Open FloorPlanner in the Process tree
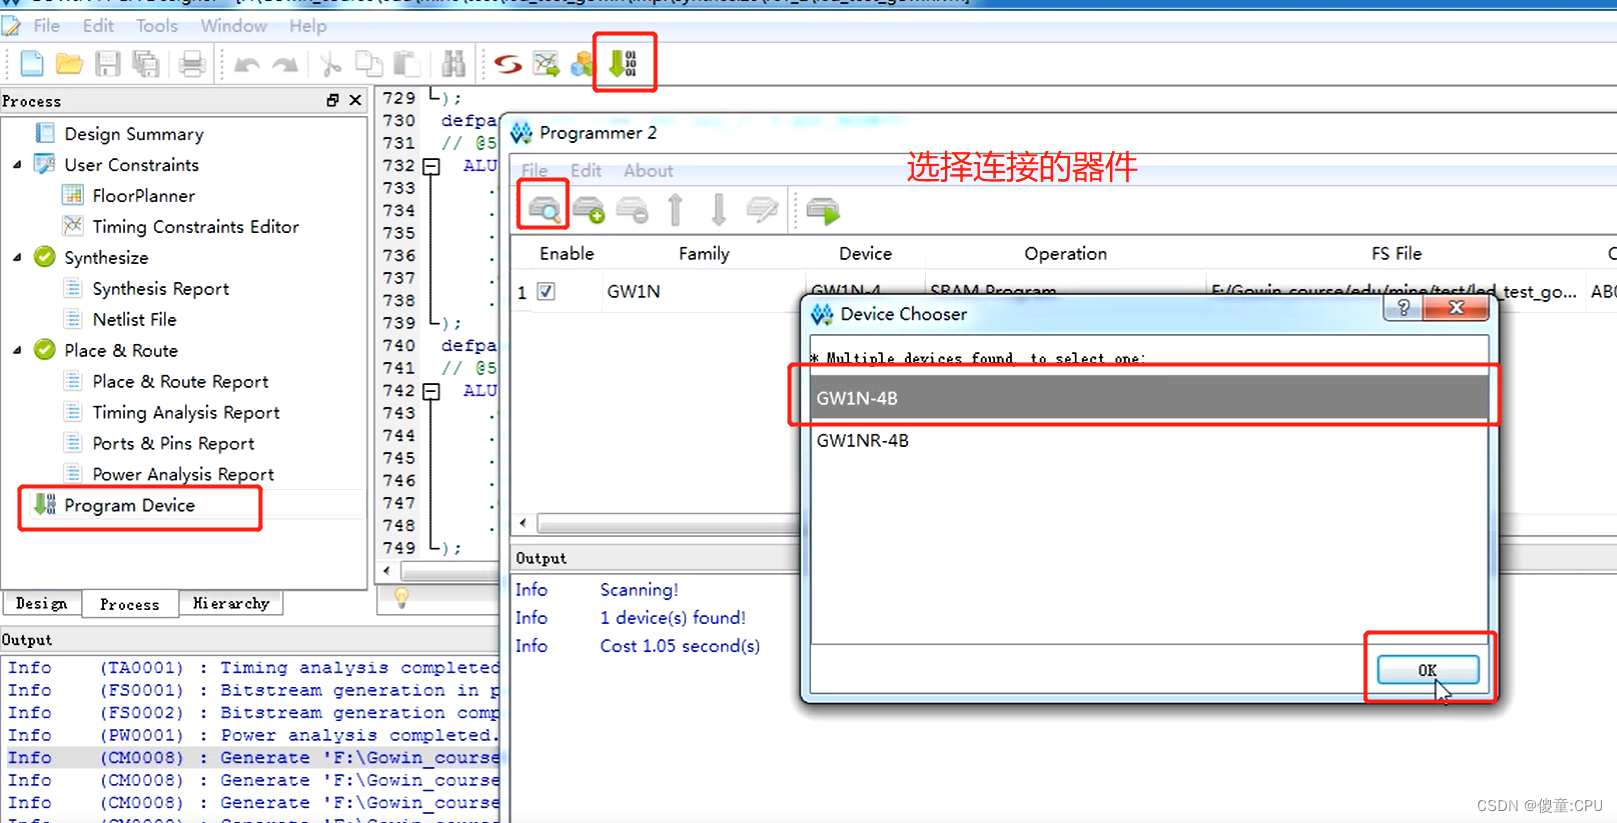Viewport: 1617px width, 823px height. coord(143,195)
